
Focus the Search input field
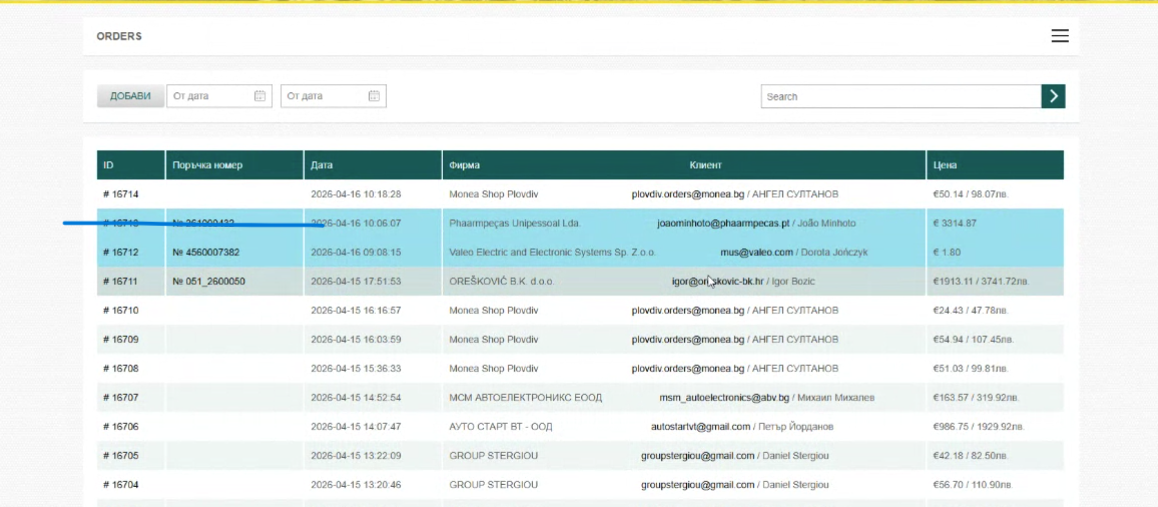pos(900,96)
